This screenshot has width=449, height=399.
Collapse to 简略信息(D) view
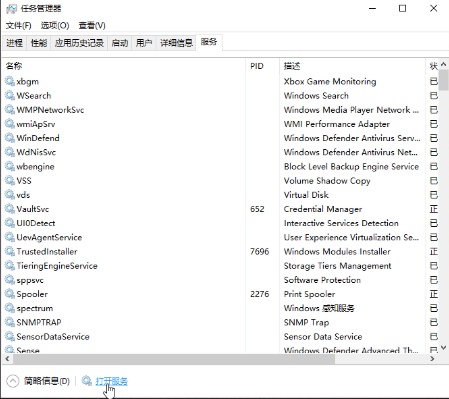coord(38,381)
